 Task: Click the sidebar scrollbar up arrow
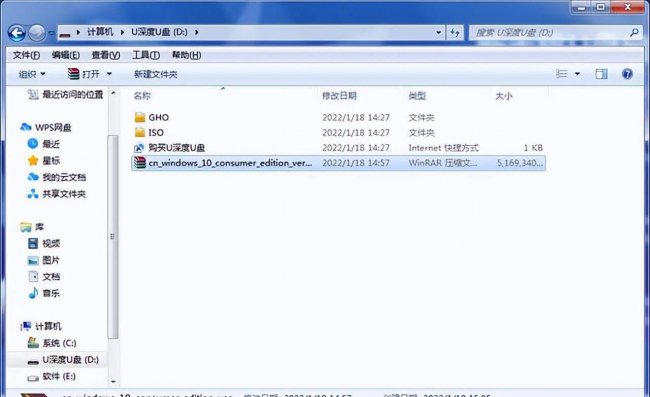113,93
